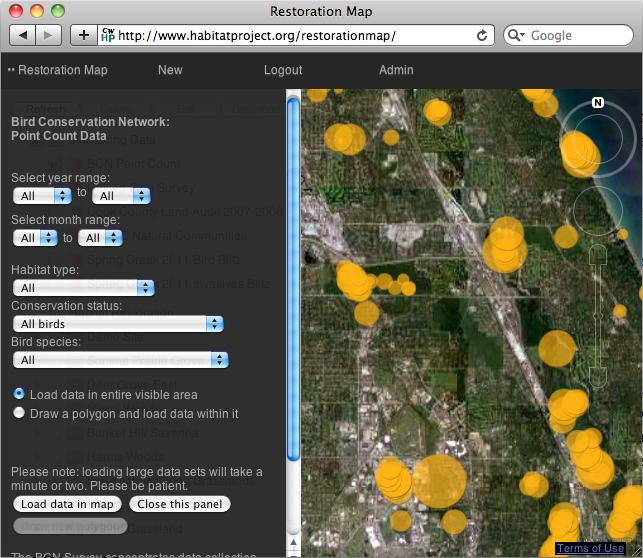Add bookmark with the plus button

point(84,35)
